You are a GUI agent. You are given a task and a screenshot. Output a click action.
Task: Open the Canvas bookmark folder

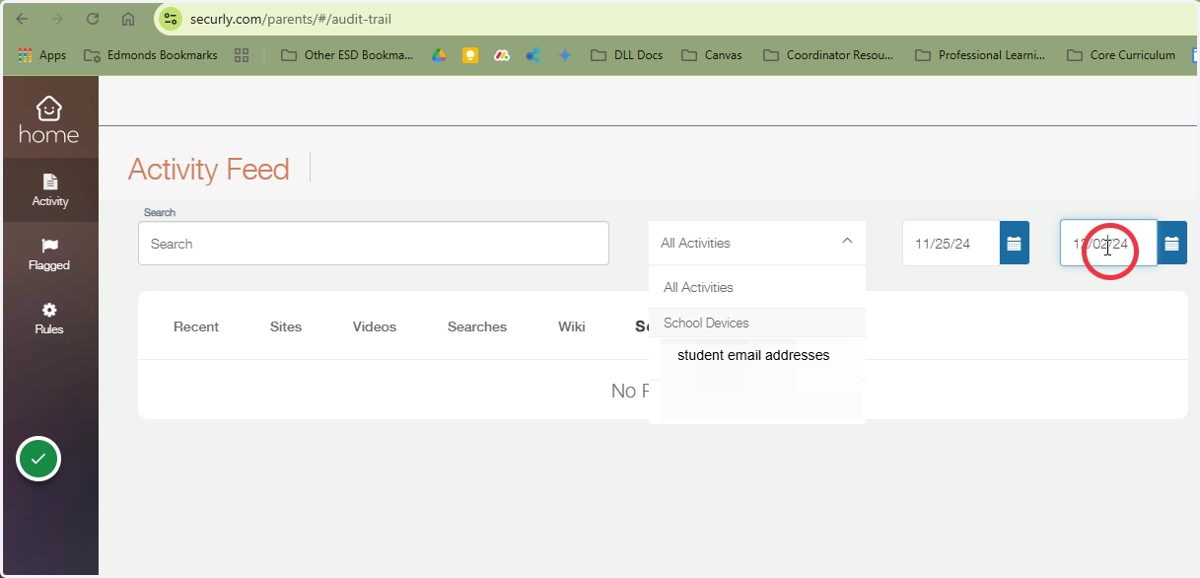(712, 55)
